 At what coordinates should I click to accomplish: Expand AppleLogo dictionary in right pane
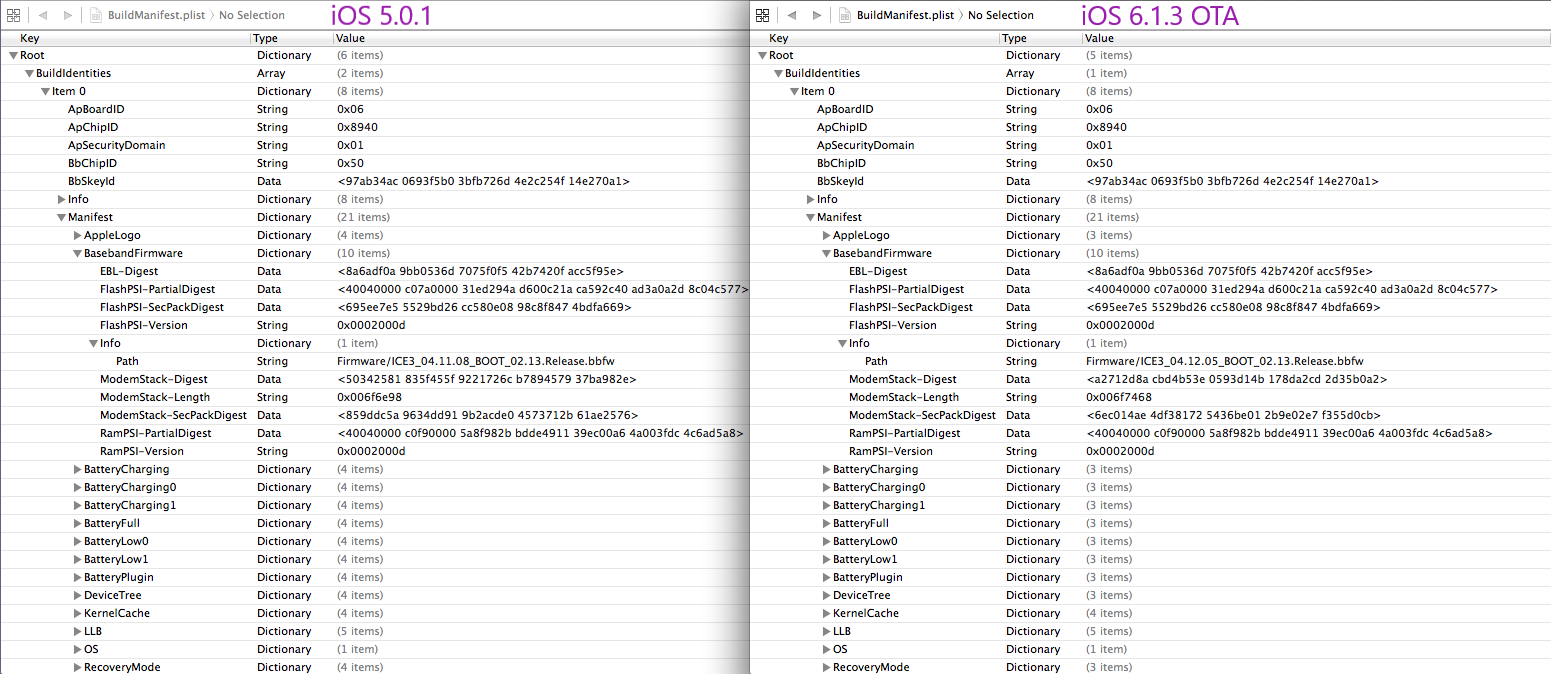(826, 235)
